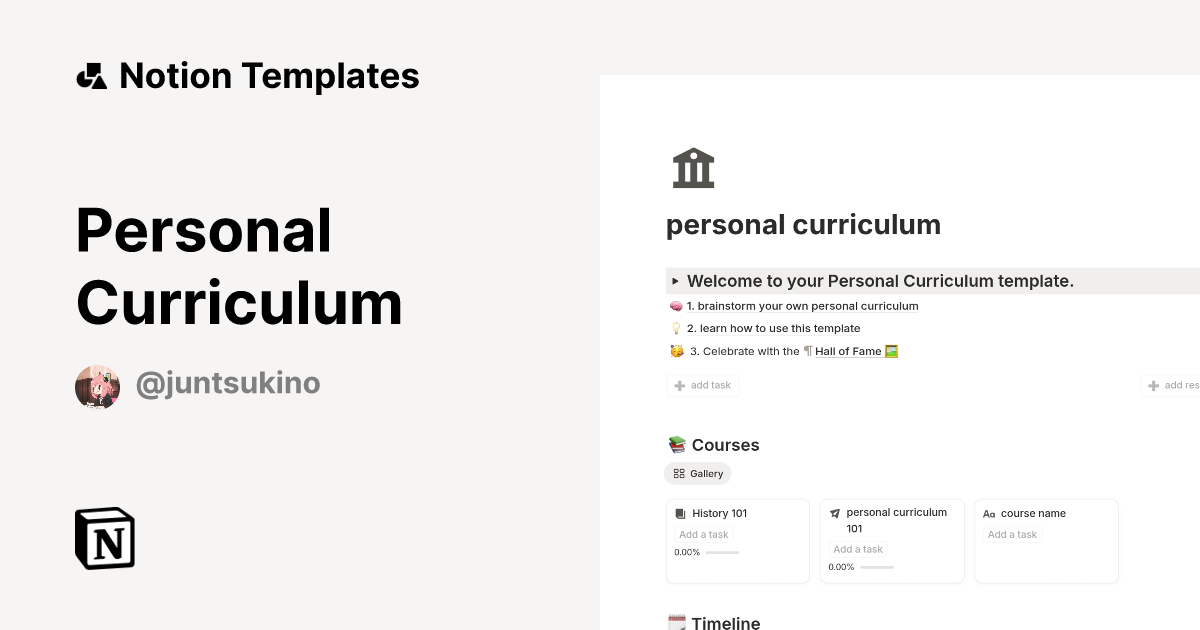Follow the @juntsukino profile link
Image resolution: width=1200 pixels, height=630 pixels.
point(228,383)
